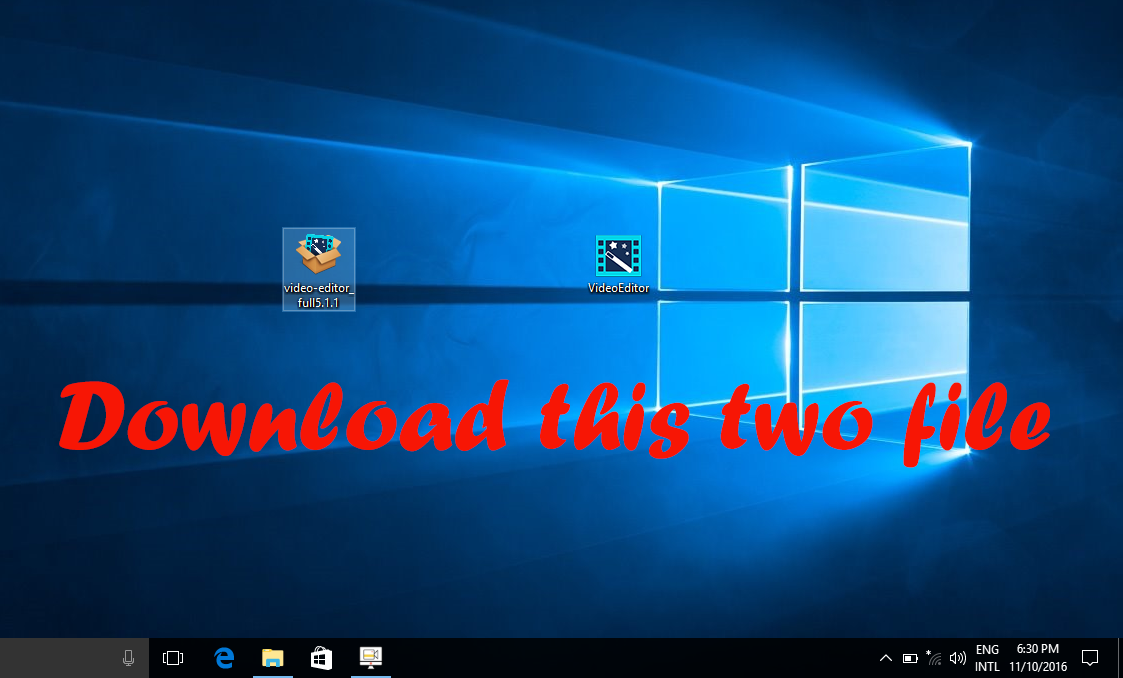
Task: Click the Cortana microphone icon
Action: (x=128, y=657)
